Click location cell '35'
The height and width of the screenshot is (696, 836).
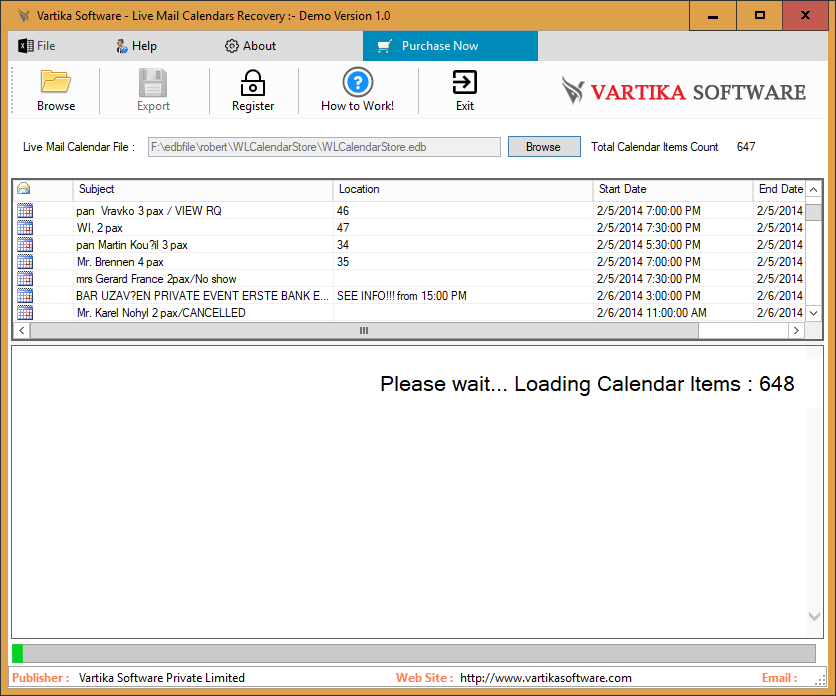click(343, 262)
